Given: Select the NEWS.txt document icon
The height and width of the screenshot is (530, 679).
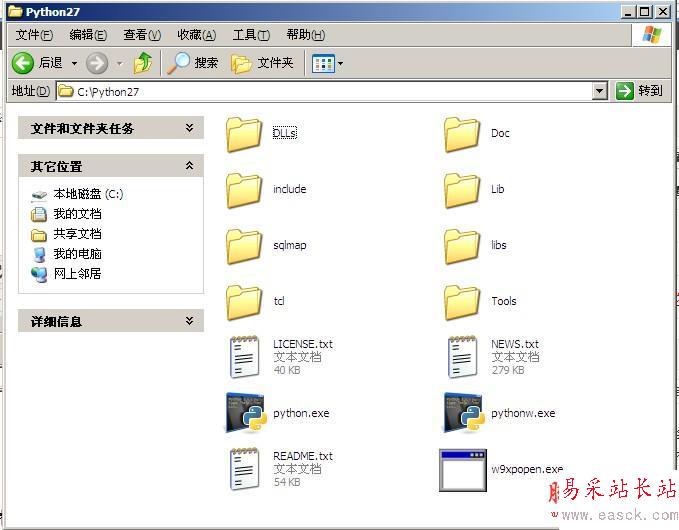Looking at the screenshot, I should pos(462,357).
